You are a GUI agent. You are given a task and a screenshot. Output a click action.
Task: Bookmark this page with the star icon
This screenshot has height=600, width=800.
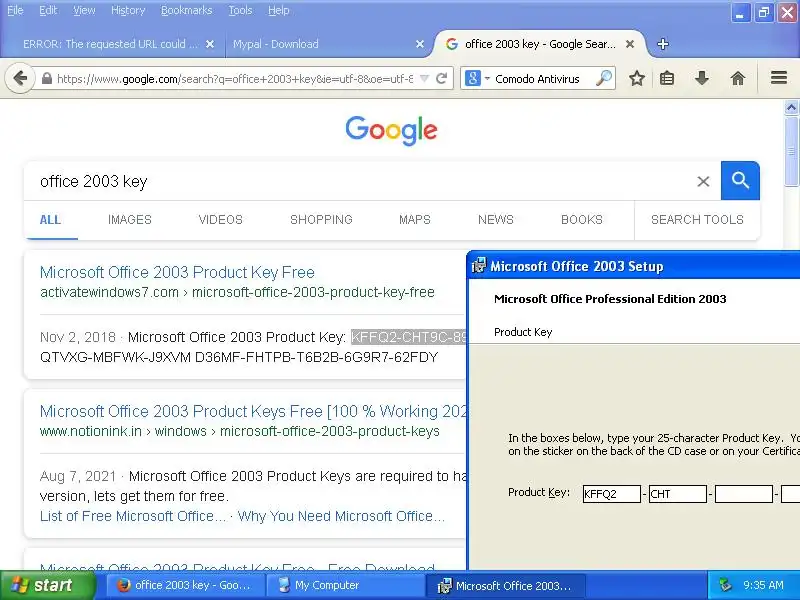point(637,79)
